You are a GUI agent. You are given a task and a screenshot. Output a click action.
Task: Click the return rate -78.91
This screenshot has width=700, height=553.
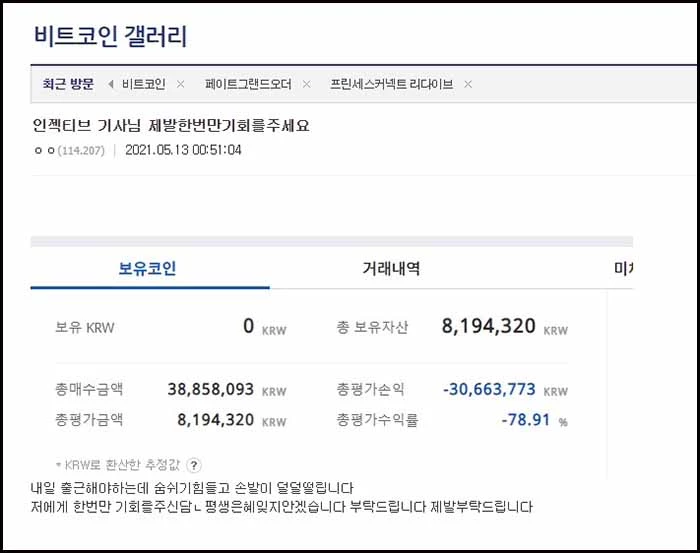click(x=525, y=420)
